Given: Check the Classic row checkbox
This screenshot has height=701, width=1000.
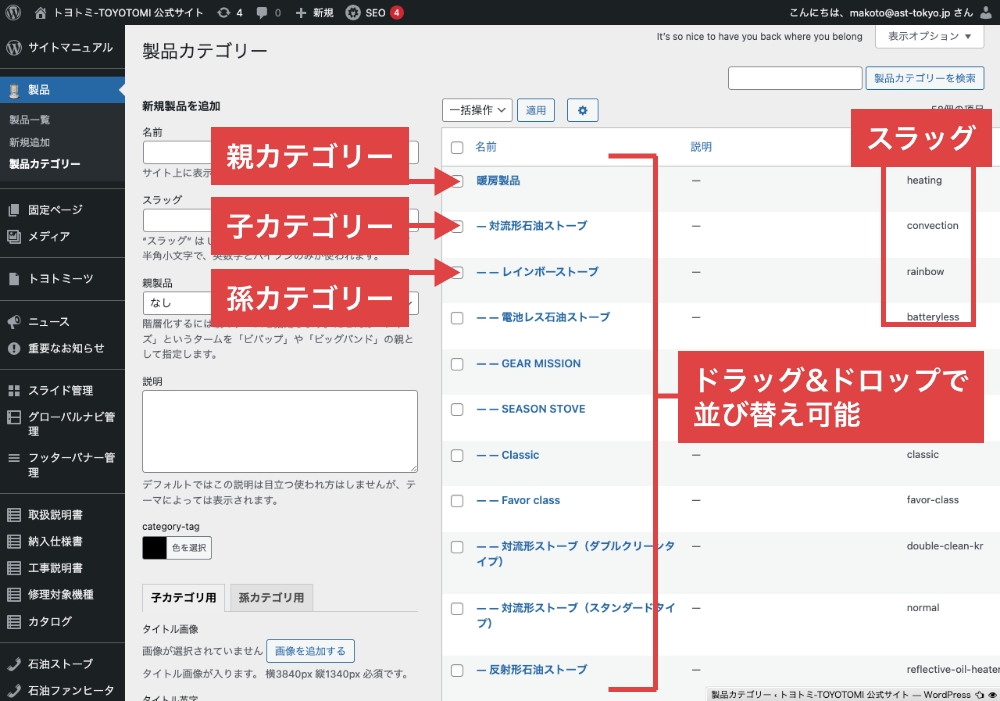Looking at the screenshot, I should (457, 455).
